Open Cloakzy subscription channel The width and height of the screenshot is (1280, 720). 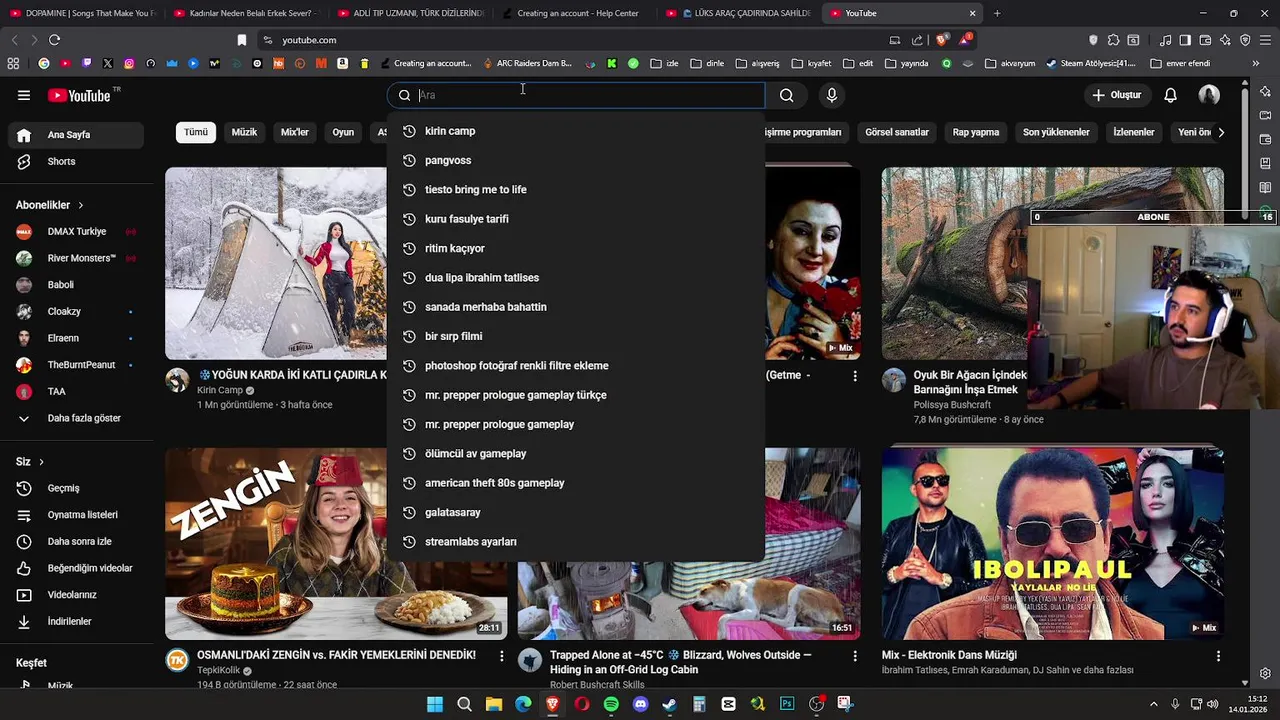pos(76,312)
